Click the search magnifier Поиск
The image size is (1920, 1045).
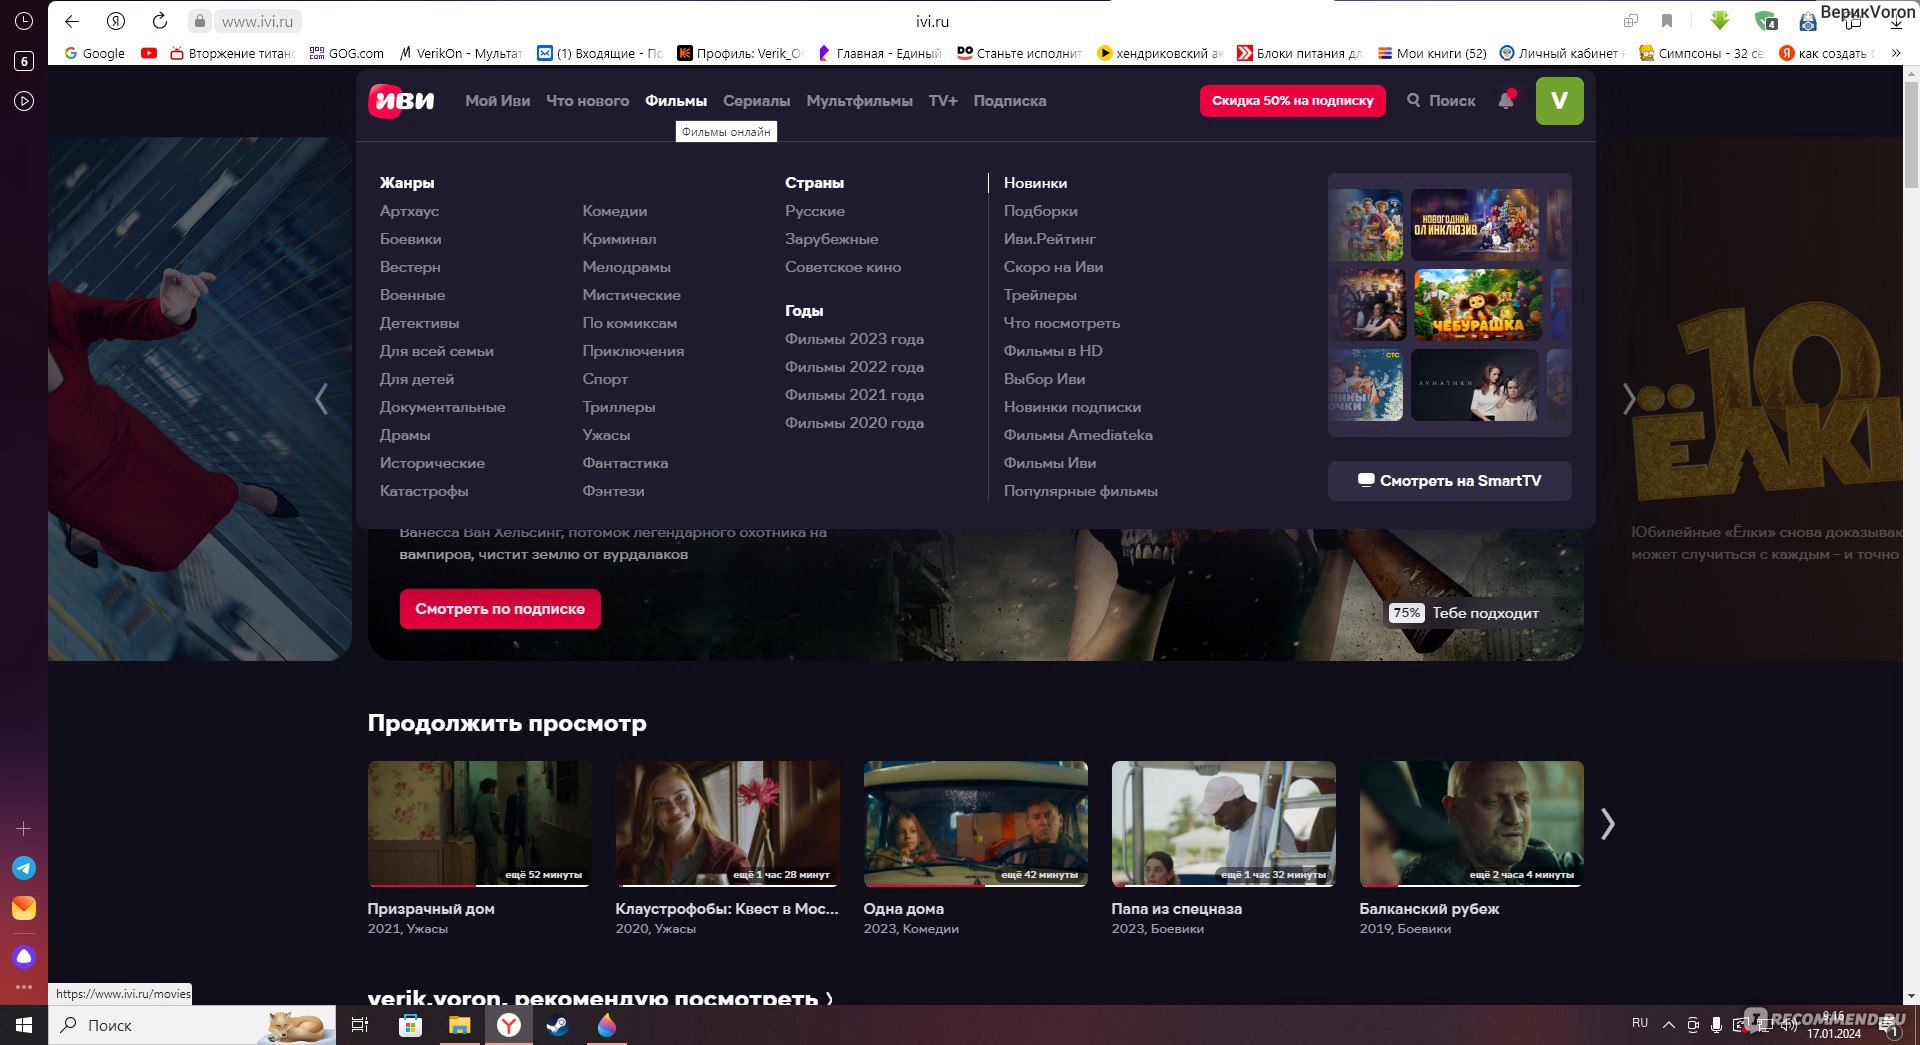pyautogui.click(x=1441, y=101)
